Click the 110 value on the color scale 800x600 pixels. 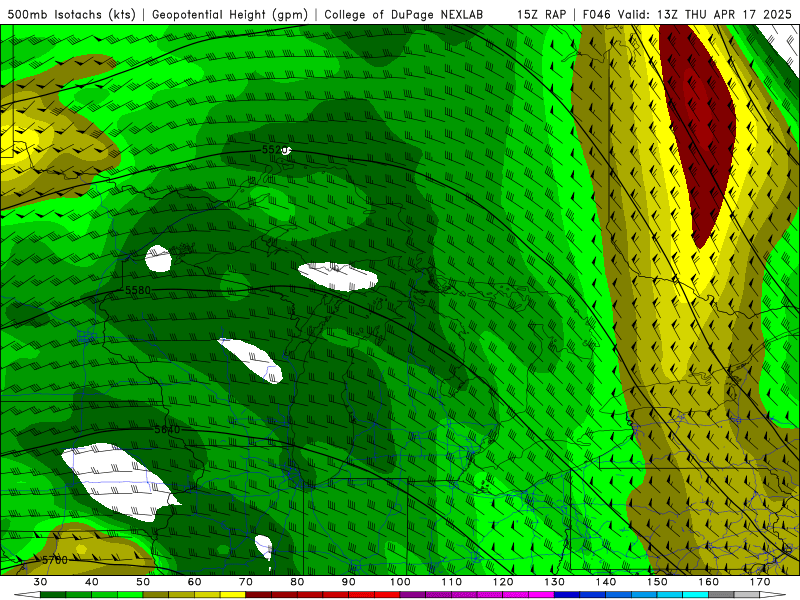(x=452, y=582)
